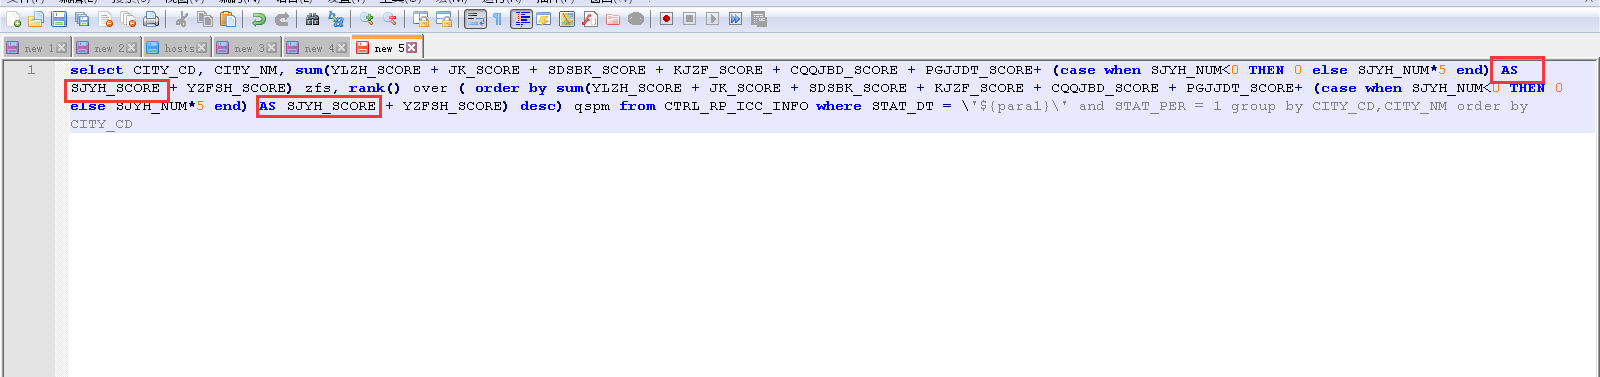Cut selection with the scissors icon
The image size is (1600, 377).
click(x=182, y=19)
